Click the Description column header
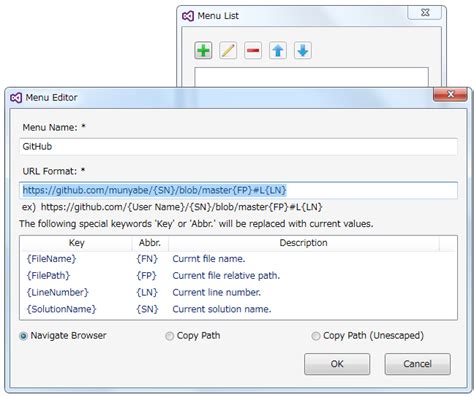474x397 pixels. (x=303, y=243)
